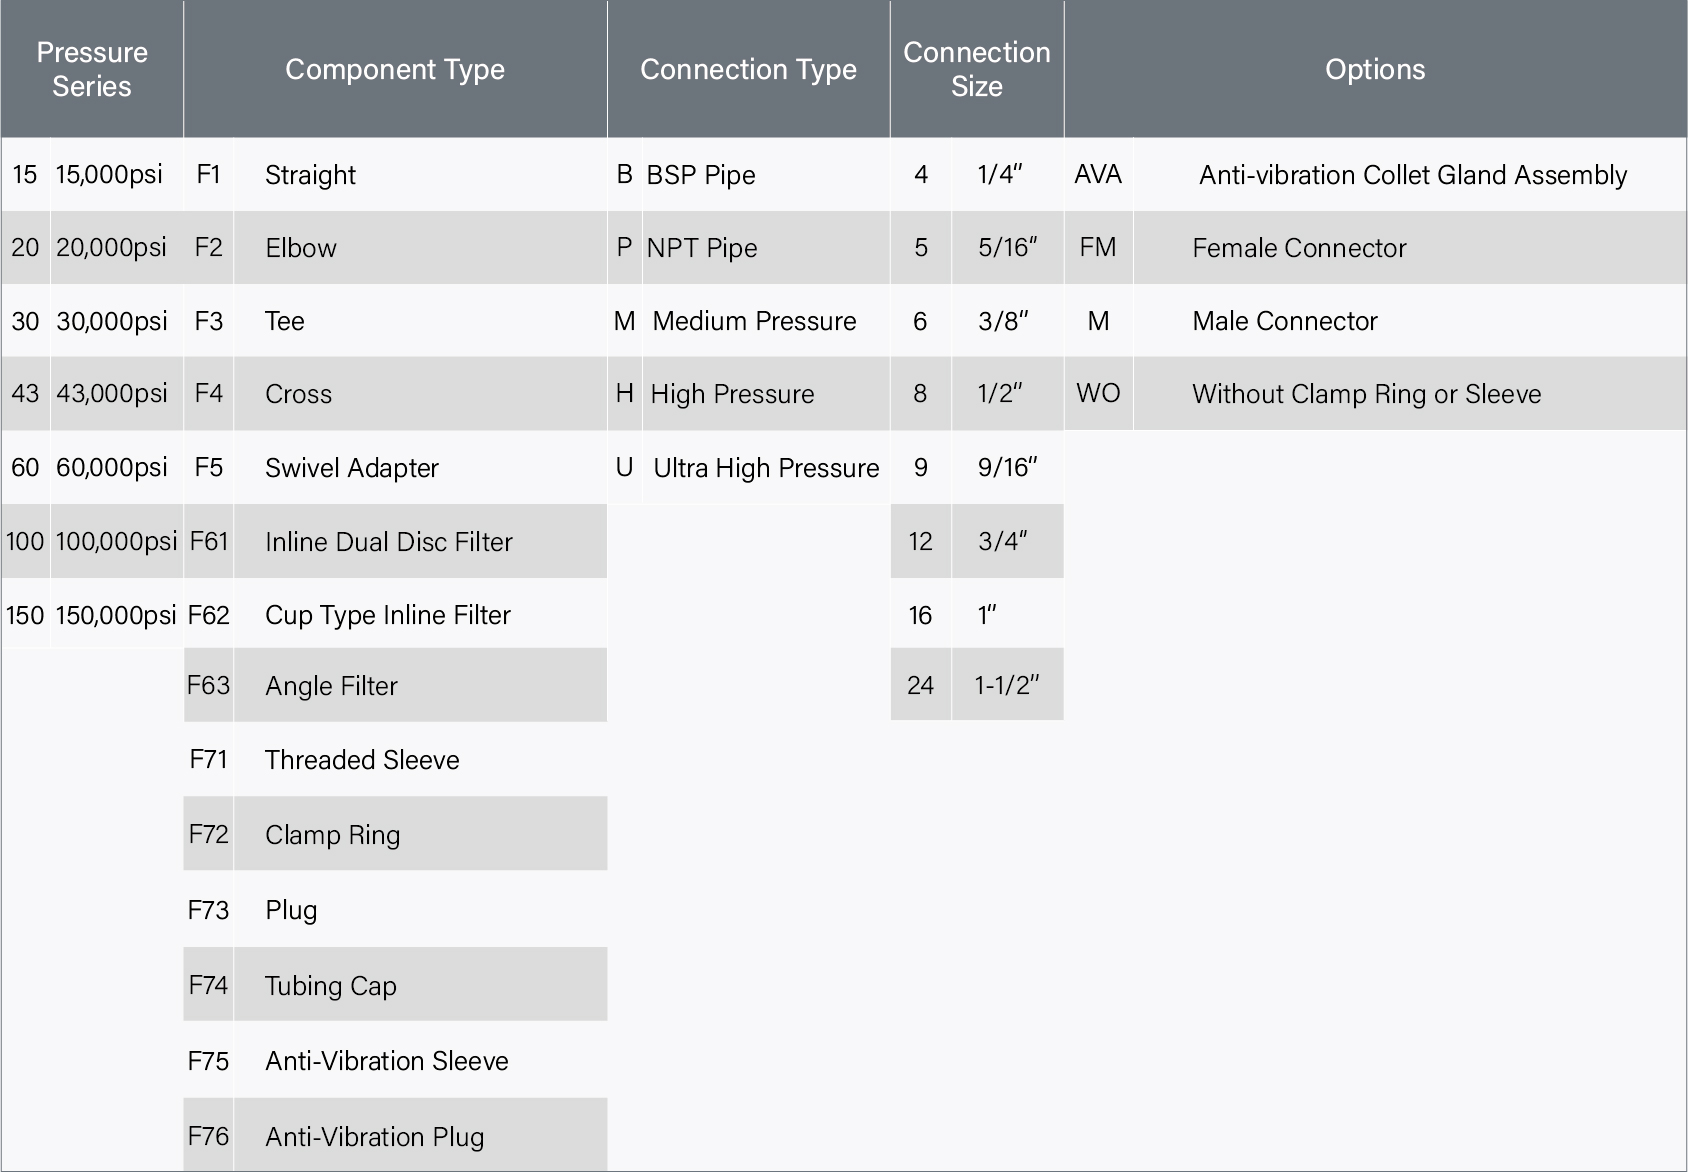Select the F2 Elbow entry
Screen dimensions: 1688x1172
tap(395, 247)
